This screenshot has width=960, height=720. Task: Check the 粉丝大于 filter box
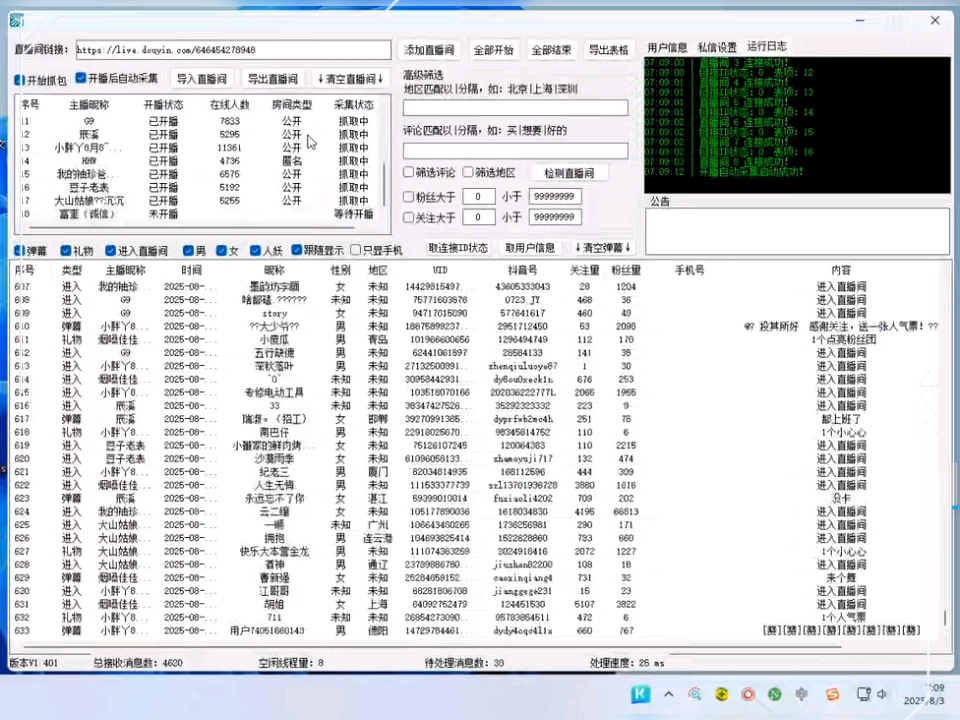pyautogui.click(x=408, y=197)
